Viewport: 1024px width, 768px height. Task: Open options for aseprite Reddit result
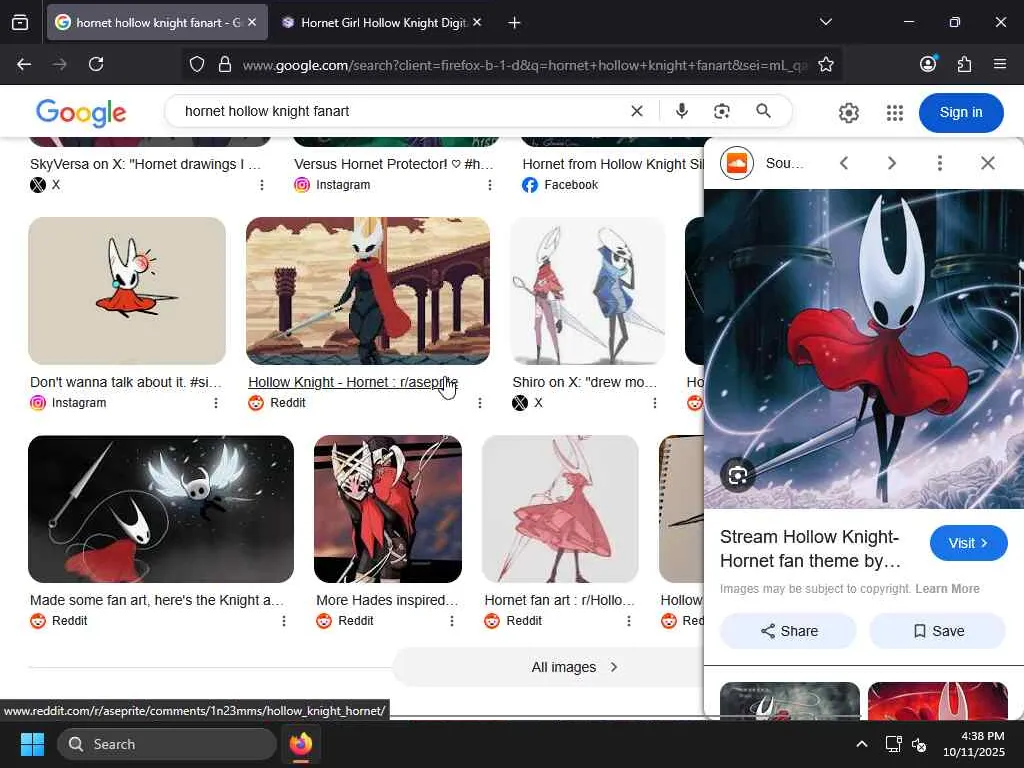tap(480, 403)
